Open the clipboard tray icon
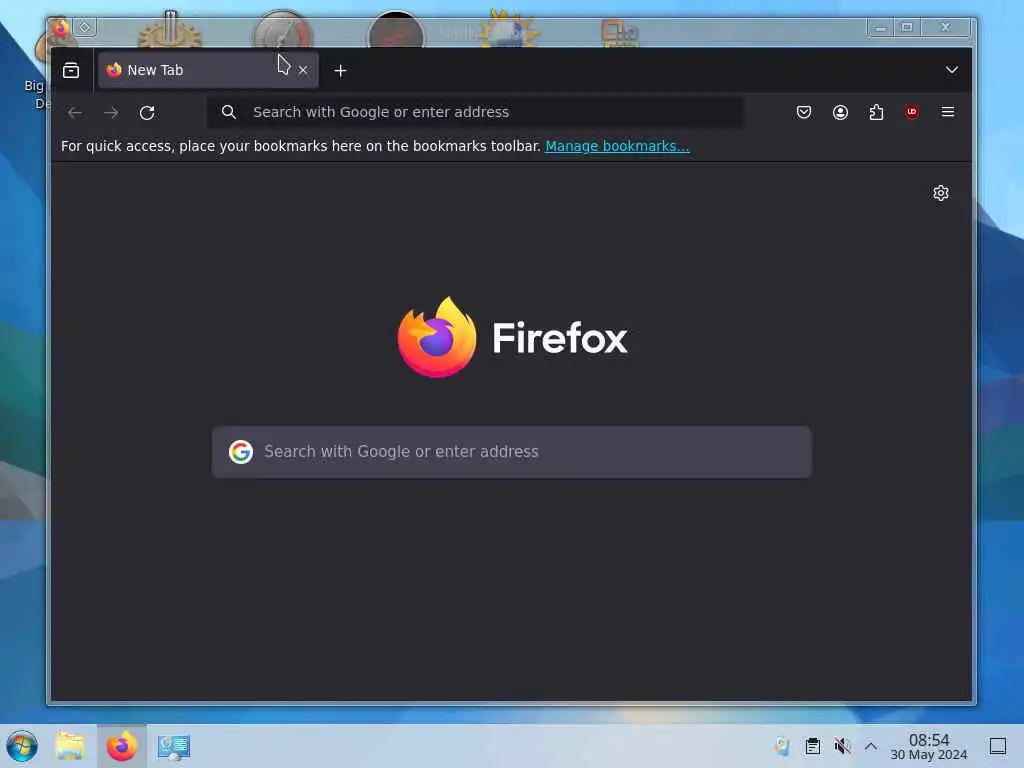 pos(812,746)
